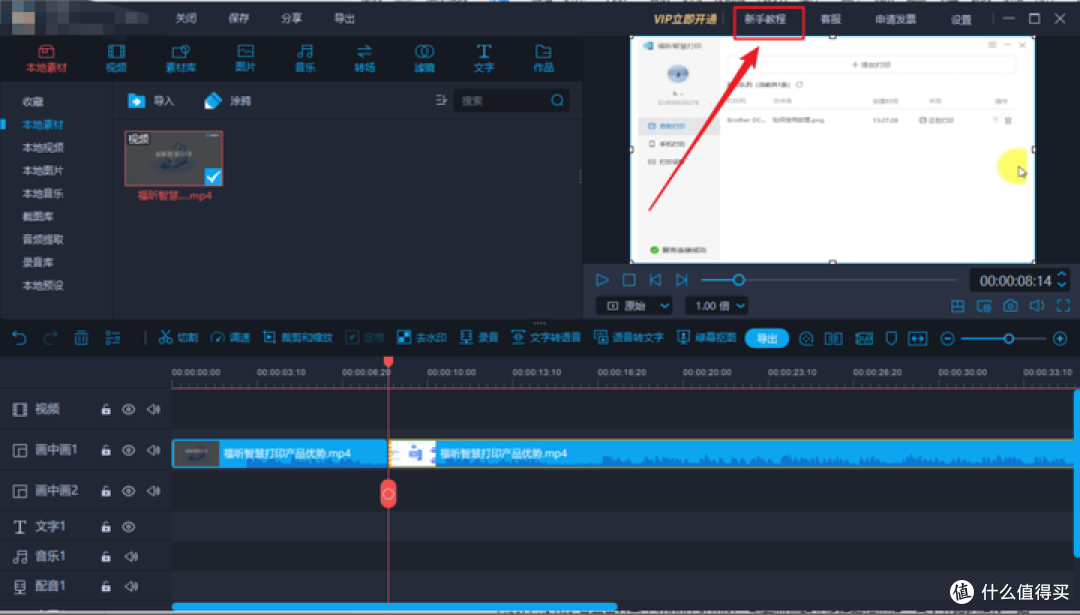
Task: Click the zoom-out minus icon on timeline
Action: 948,339
